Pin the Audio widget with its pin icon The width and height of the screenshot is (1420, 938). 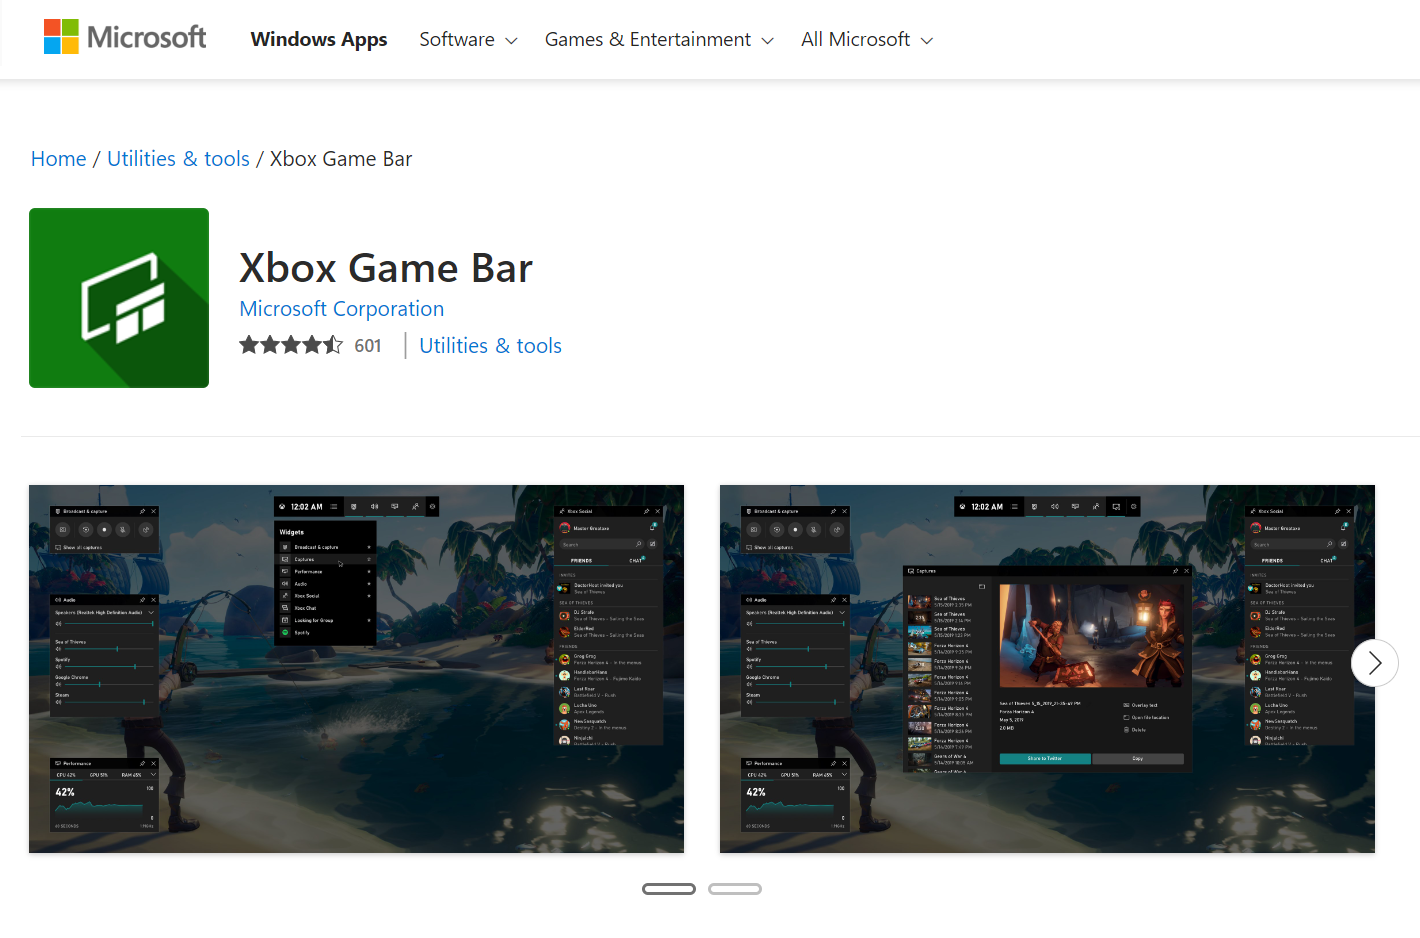pos(143,600)
